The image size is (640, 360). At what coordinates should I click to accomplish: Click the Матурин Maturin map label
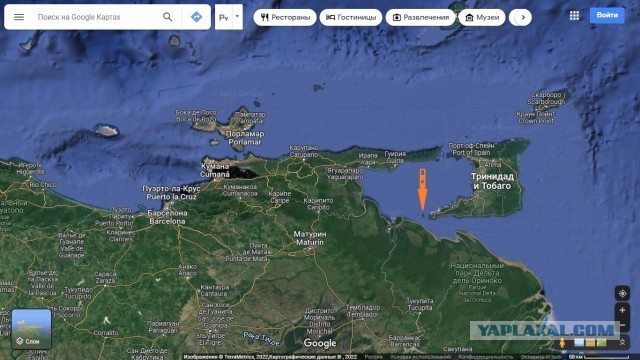310,238
